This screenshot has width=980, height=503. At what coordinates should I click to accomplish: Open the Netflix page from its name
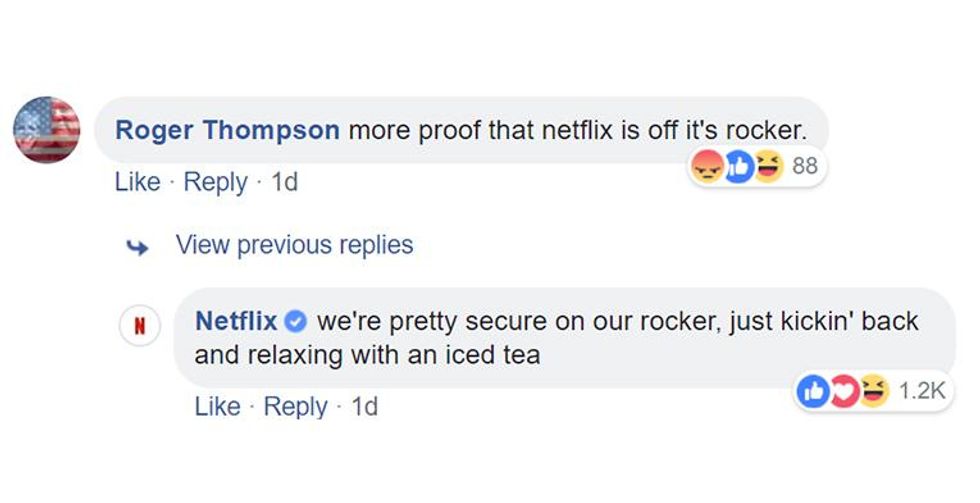(x=236, y=321)
